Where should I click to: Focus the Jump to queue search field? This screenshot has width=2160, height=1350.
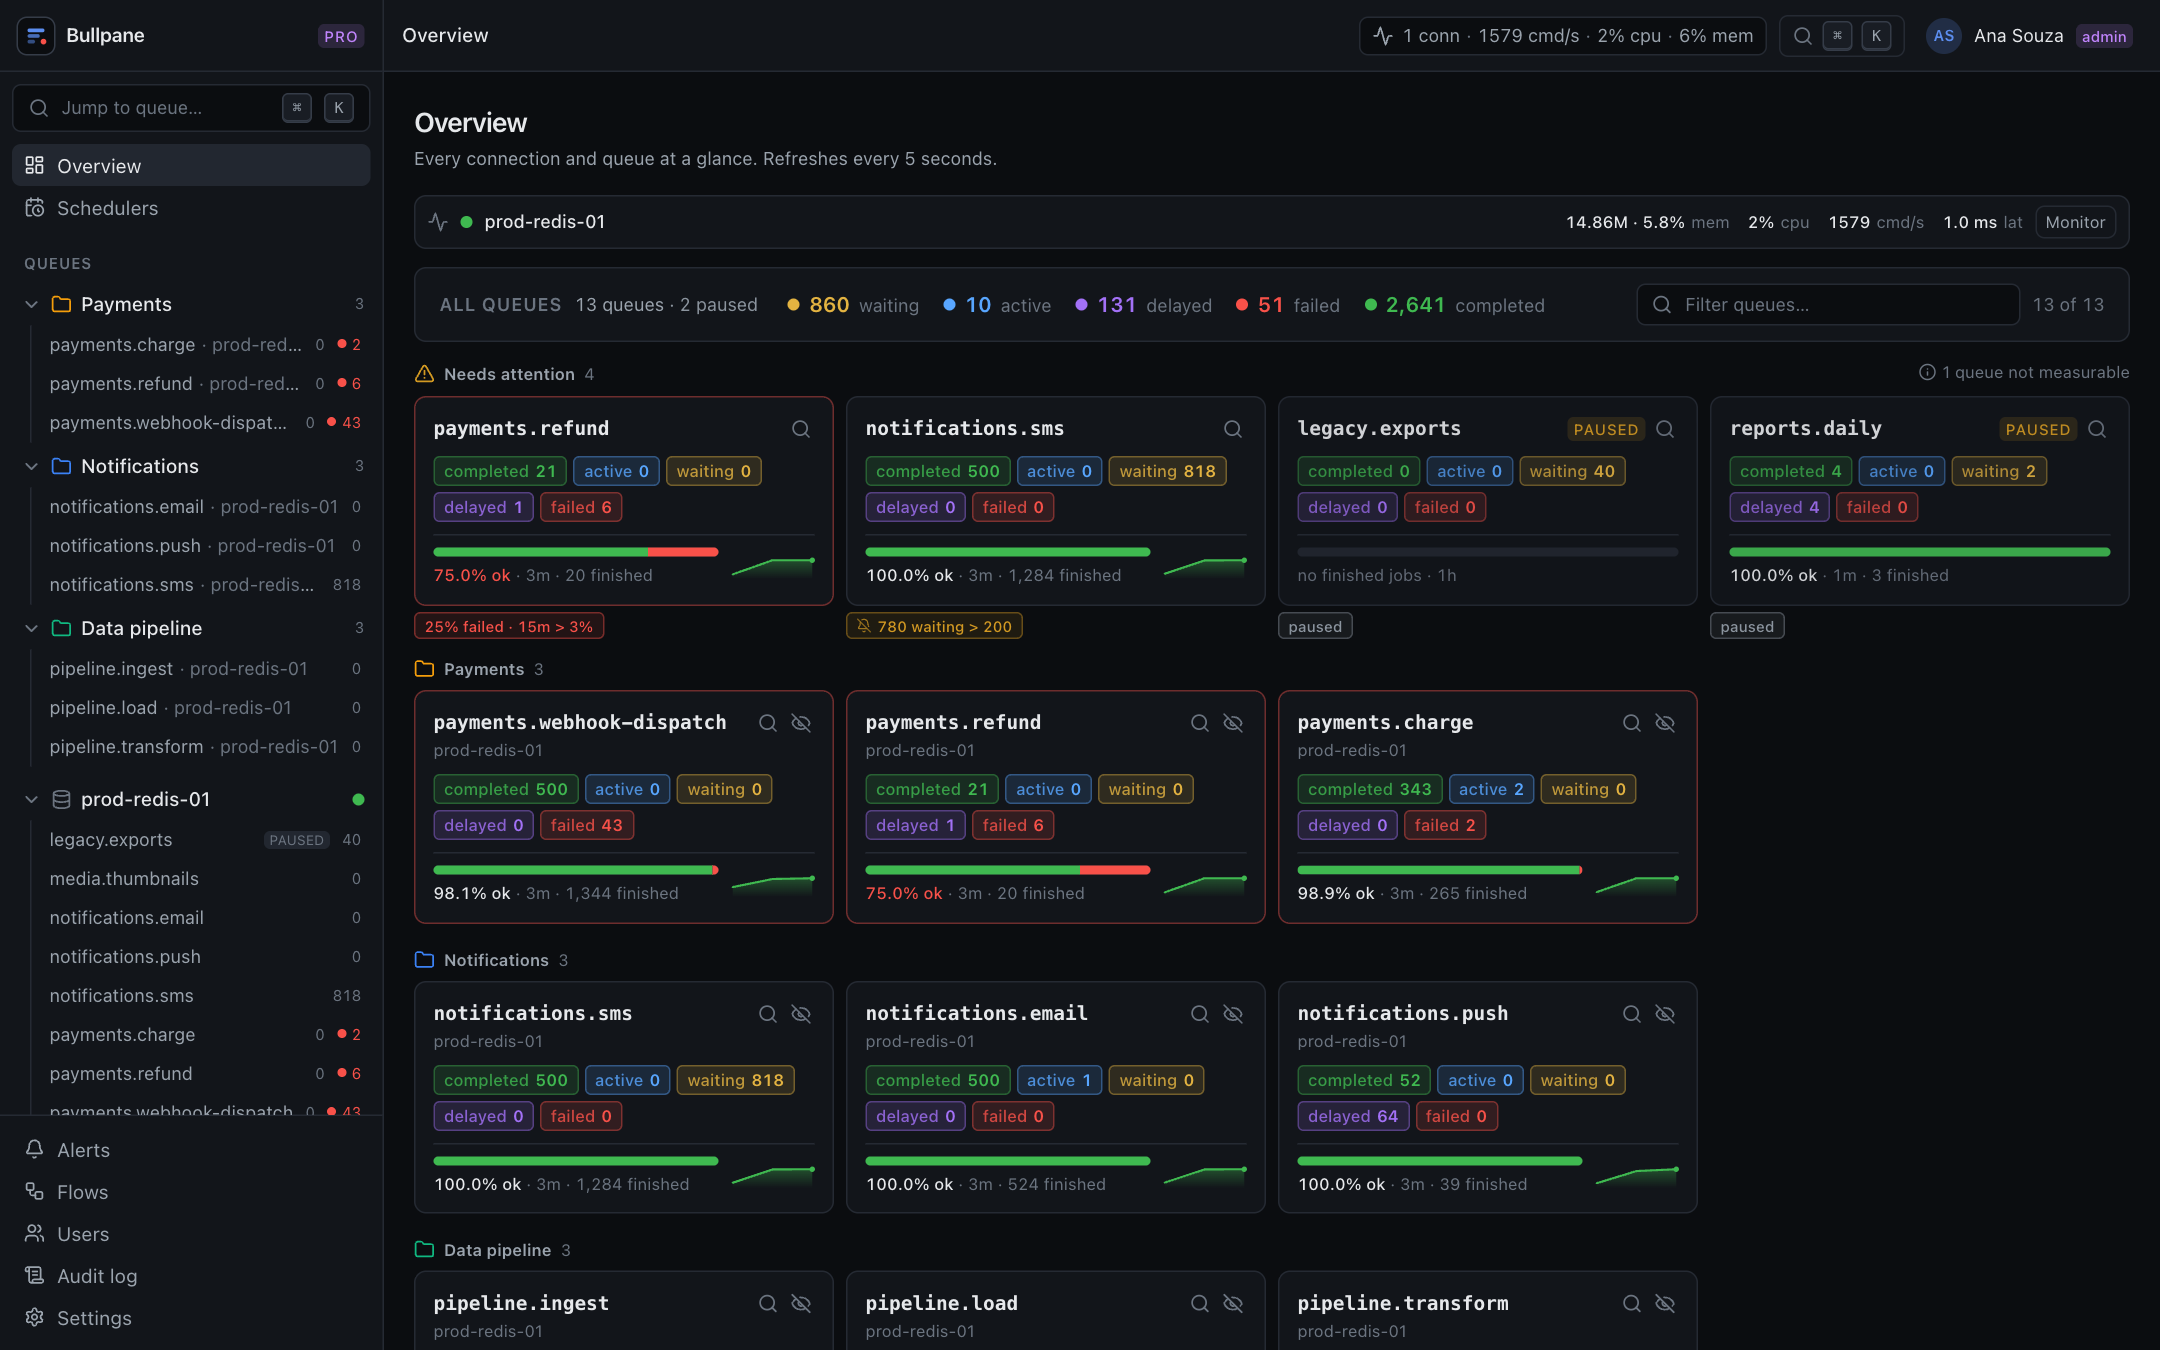pos(191,108)
